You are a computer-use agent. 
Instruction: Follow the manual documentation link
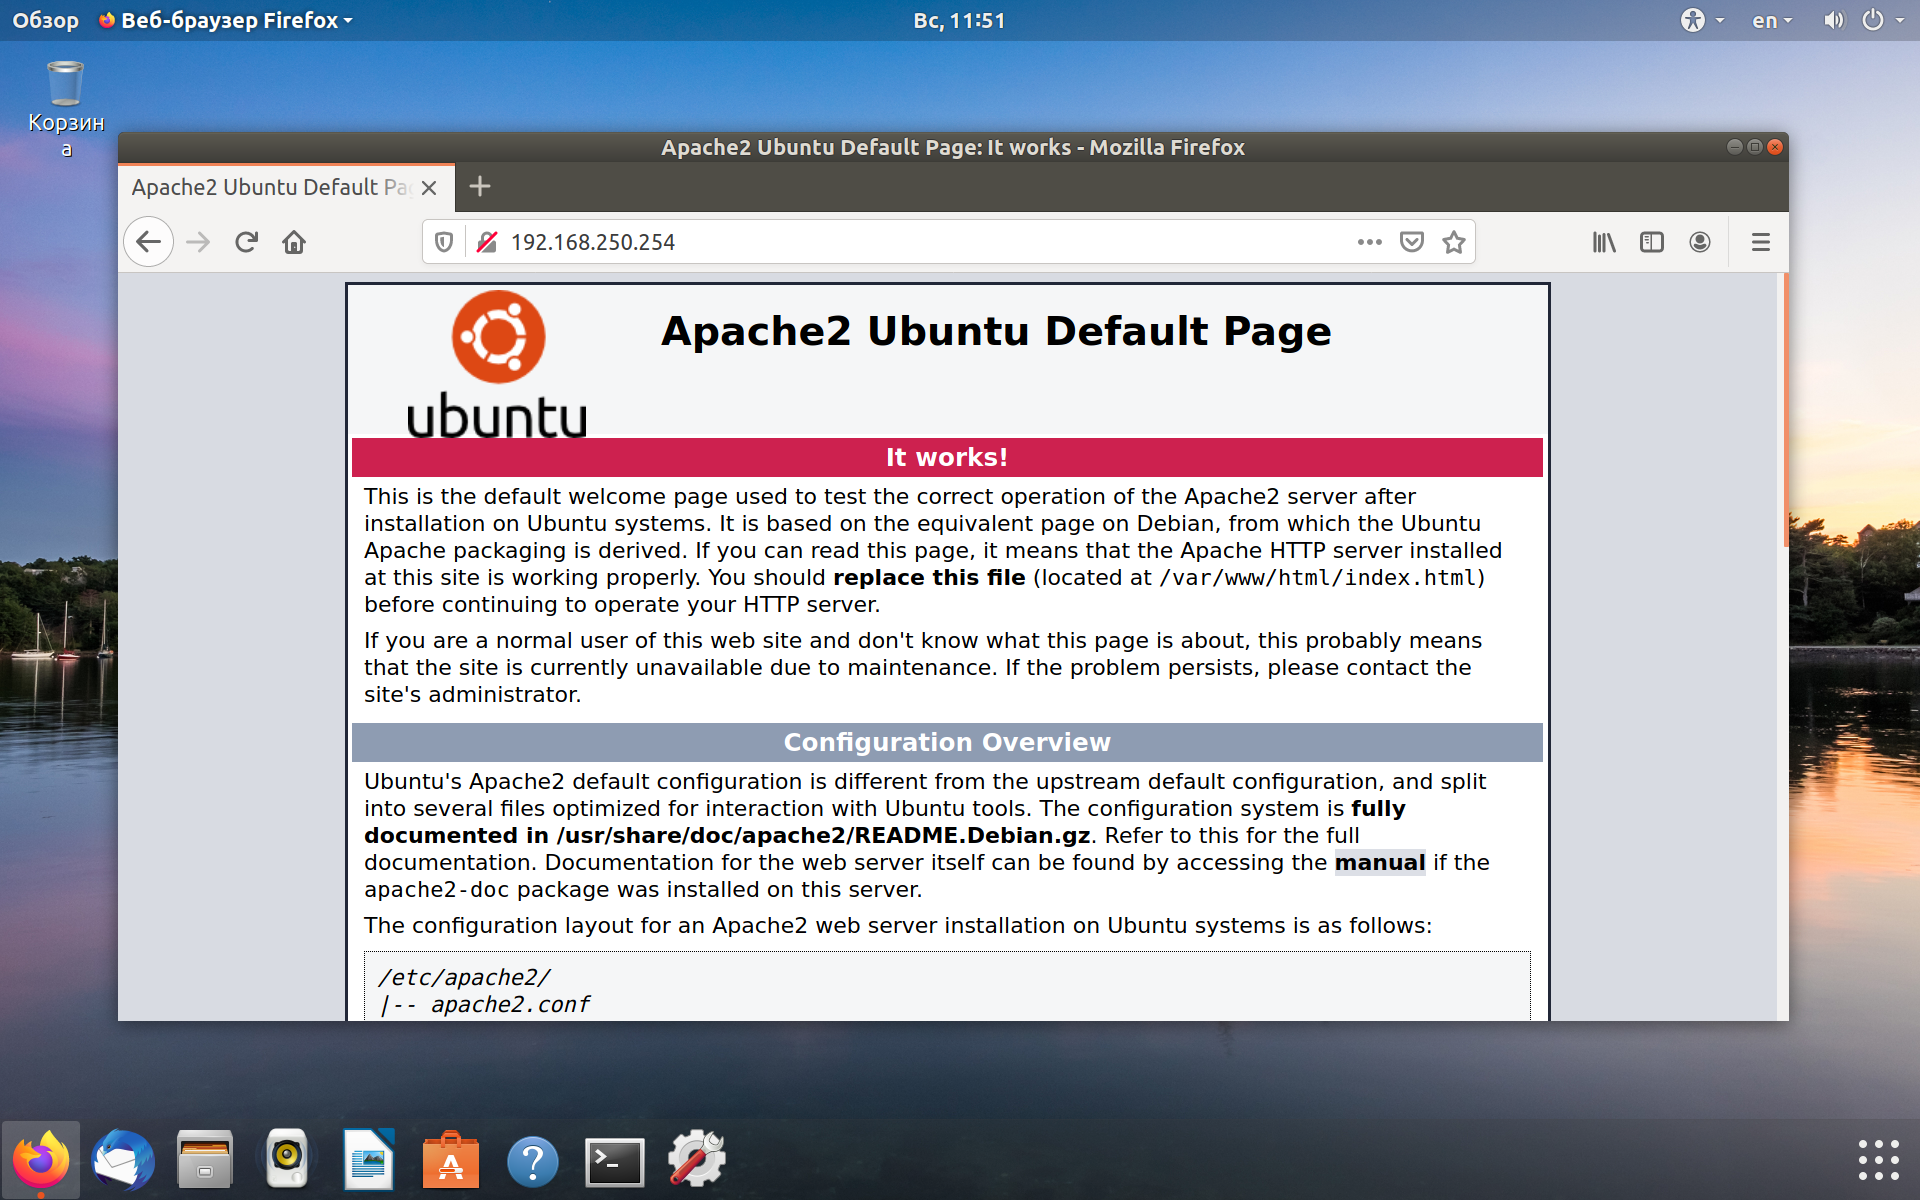pos(1379,862)
